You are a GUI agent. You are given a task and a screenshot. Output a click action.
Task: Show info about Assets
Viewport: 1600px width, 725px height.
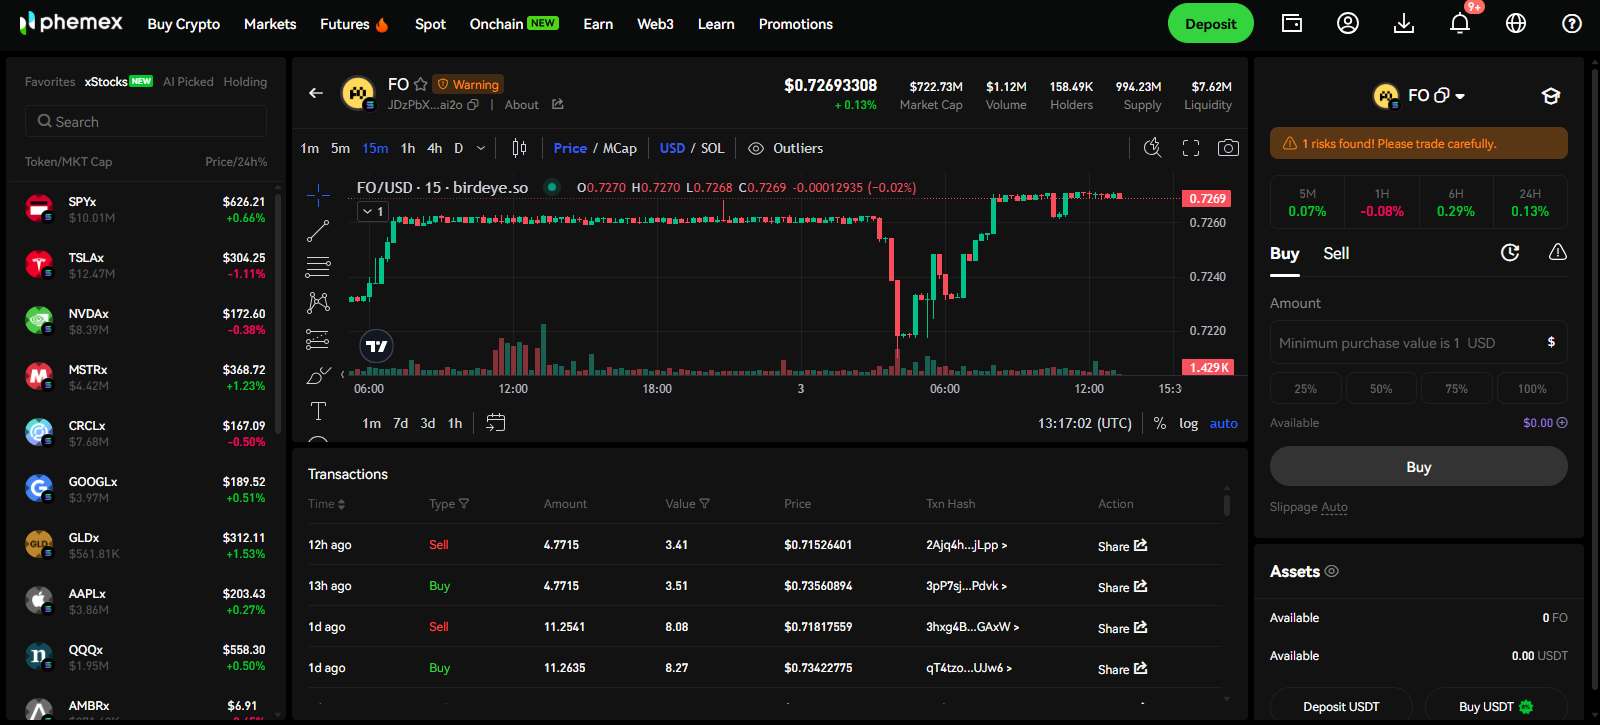[1332, 571]
